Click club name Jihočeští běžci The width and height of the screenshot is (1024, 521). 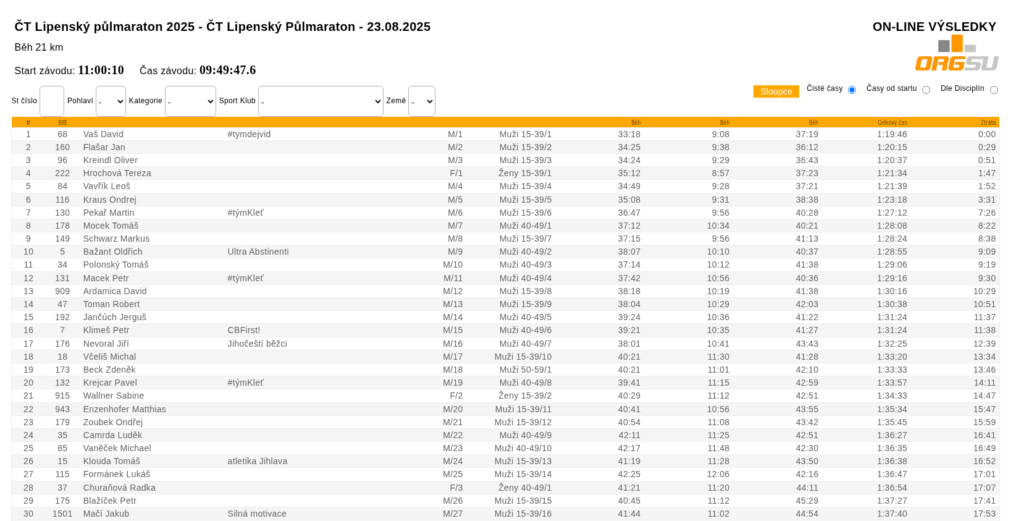point(257,343)
